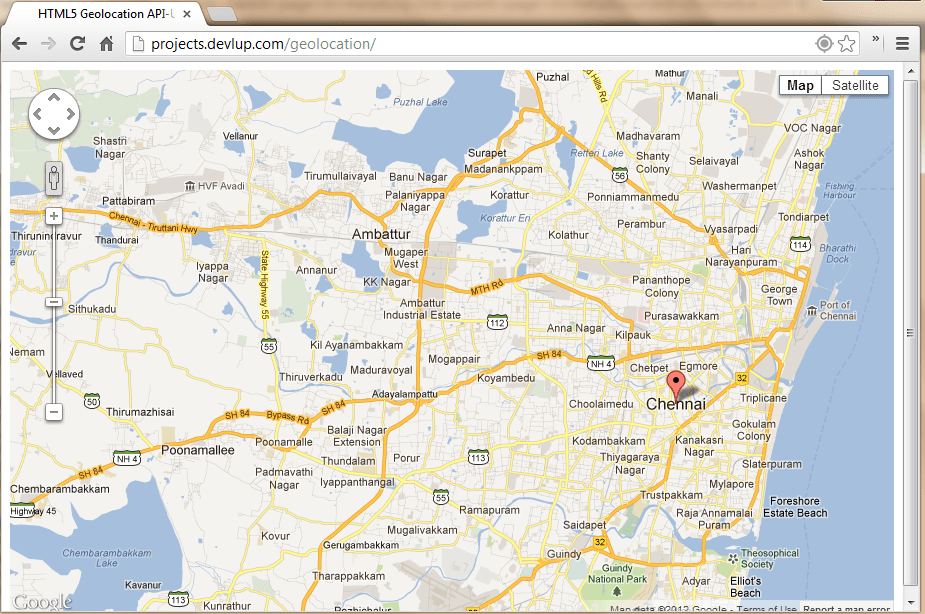Viewport: 925px width, 614px height.
Task: Click the Washermanpet label
Action: (739, 186)
